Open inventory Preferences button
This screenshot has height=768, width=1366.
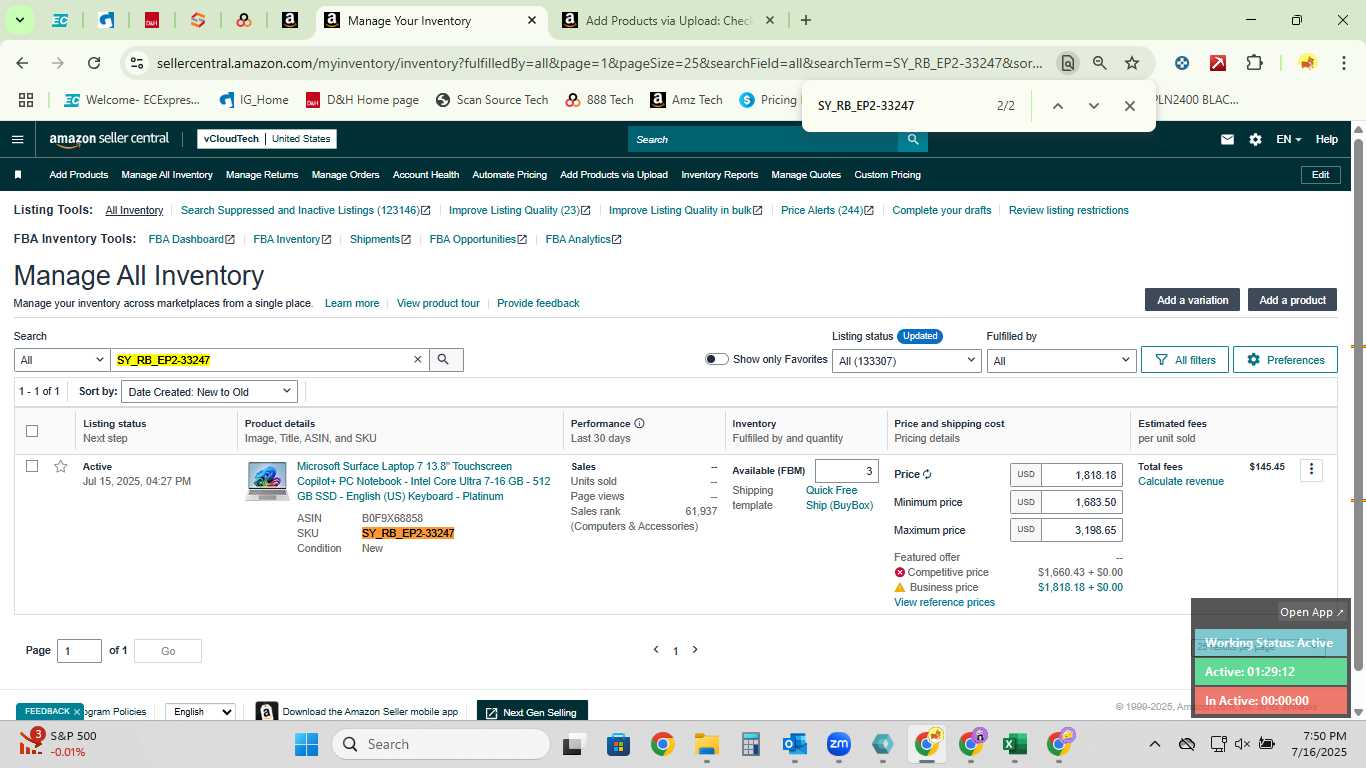(1285, 360)
